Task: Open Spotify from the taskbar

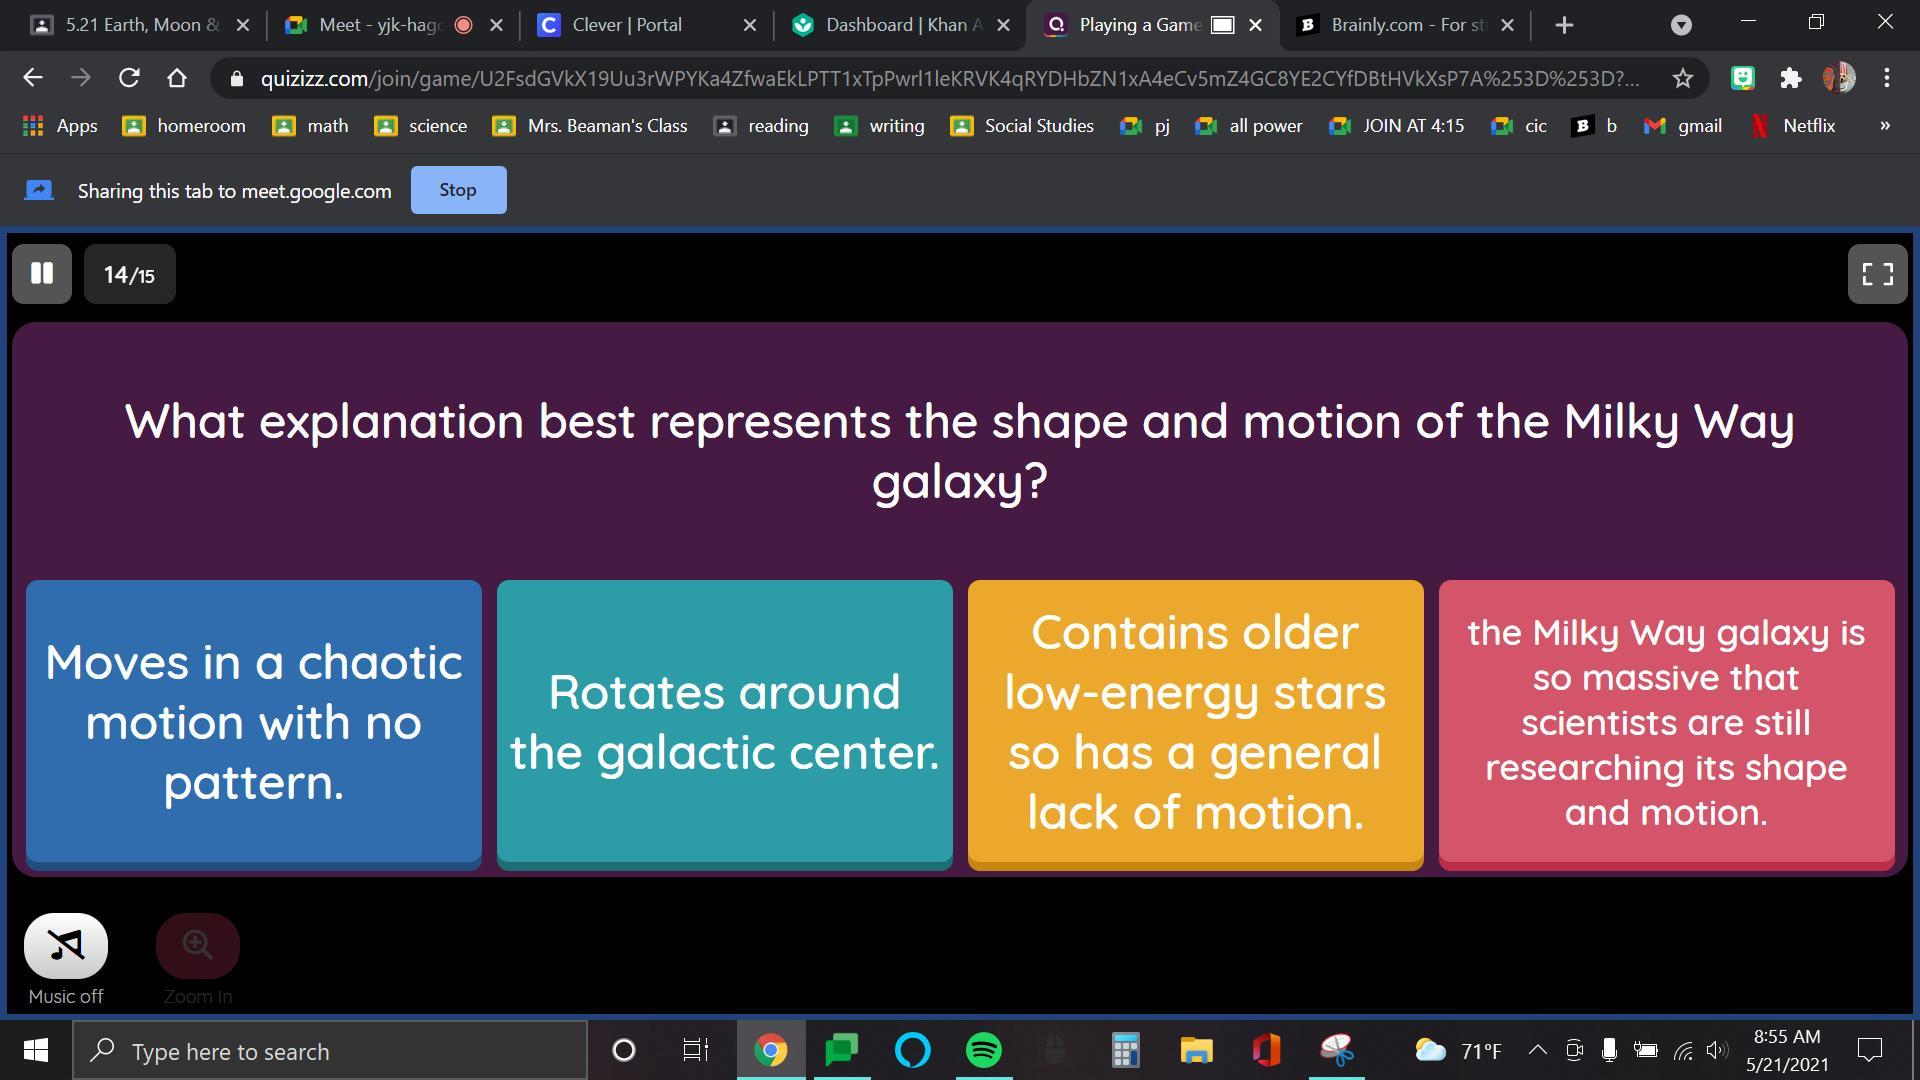Action: [x=984, y=1050]
